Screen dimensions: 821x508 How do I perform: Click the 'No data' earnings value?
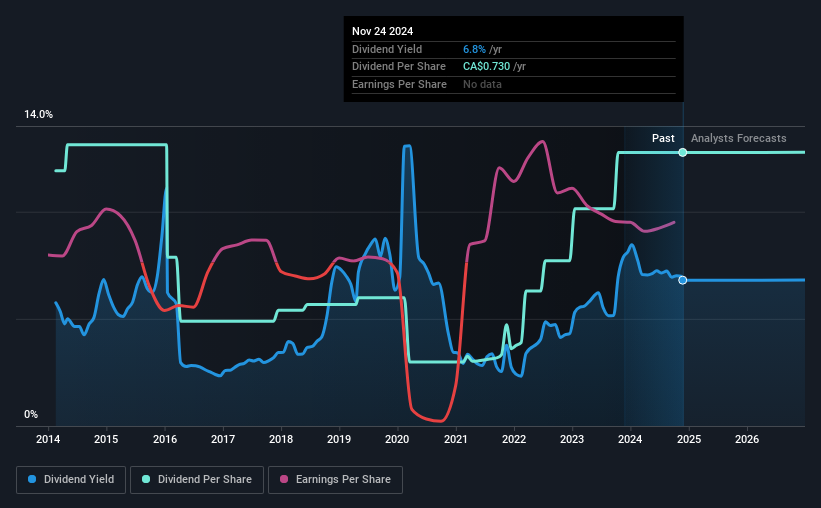482,84
